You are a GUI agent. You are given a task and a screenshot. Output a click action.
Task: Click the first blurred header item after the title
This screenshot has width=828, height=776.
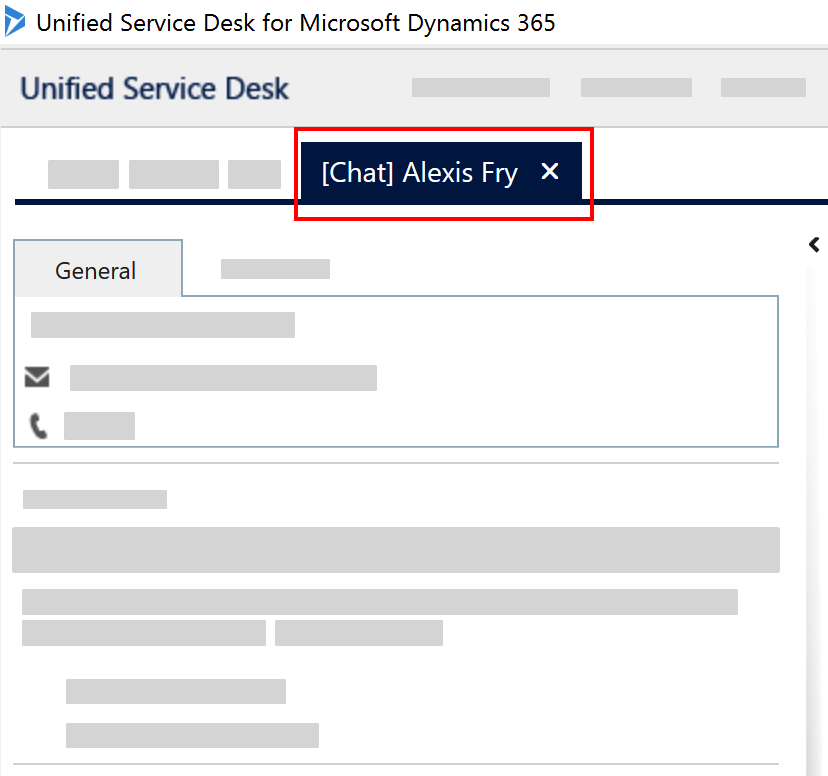point(481,88)
